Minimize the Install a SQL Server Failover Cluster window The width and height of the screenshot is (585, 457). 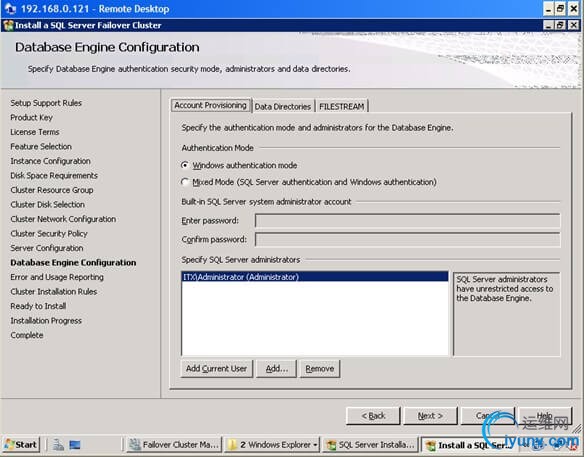point(548,25)
